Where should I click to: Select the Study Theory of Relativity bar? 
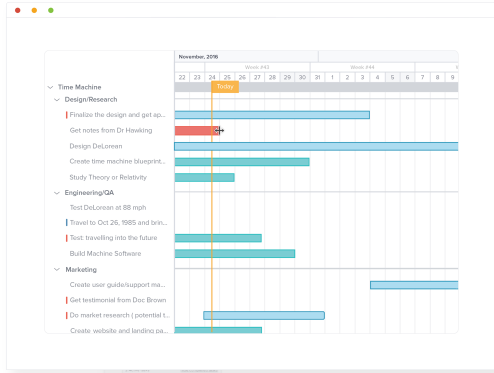[204, 177]
